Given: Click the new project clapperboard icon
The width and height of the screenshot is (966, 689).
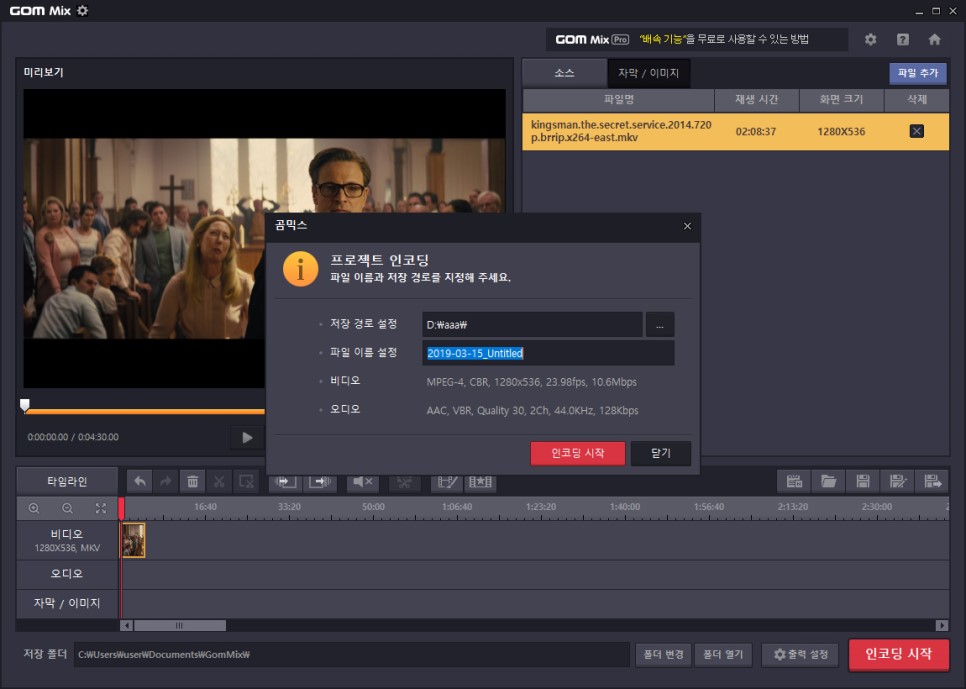Looking at the screenshot, I should pos(794,481).
